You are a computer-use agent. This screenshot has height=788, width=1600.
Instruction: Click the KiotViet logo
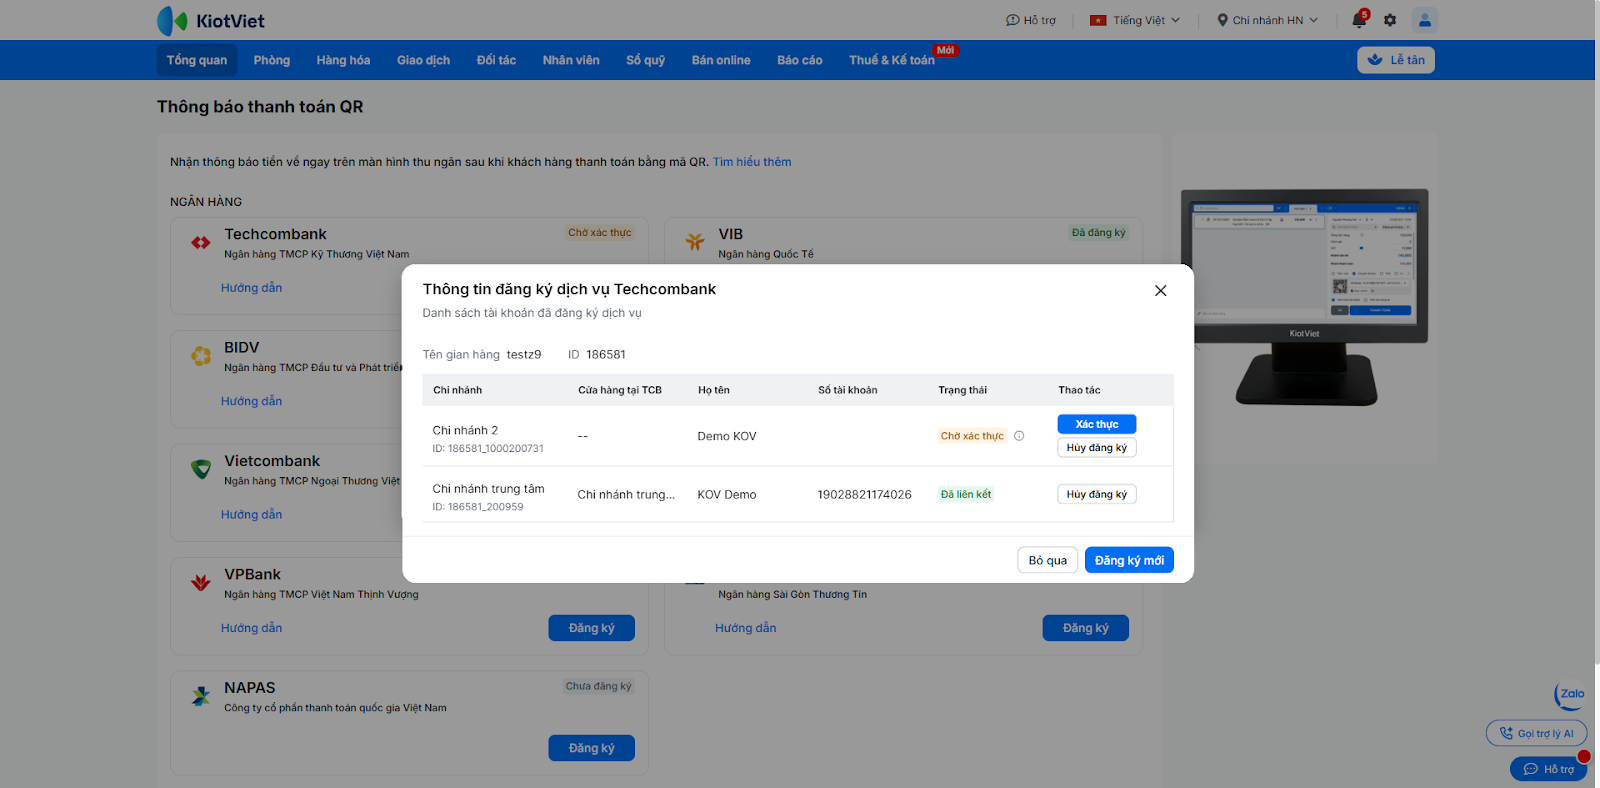coord(211,20)
